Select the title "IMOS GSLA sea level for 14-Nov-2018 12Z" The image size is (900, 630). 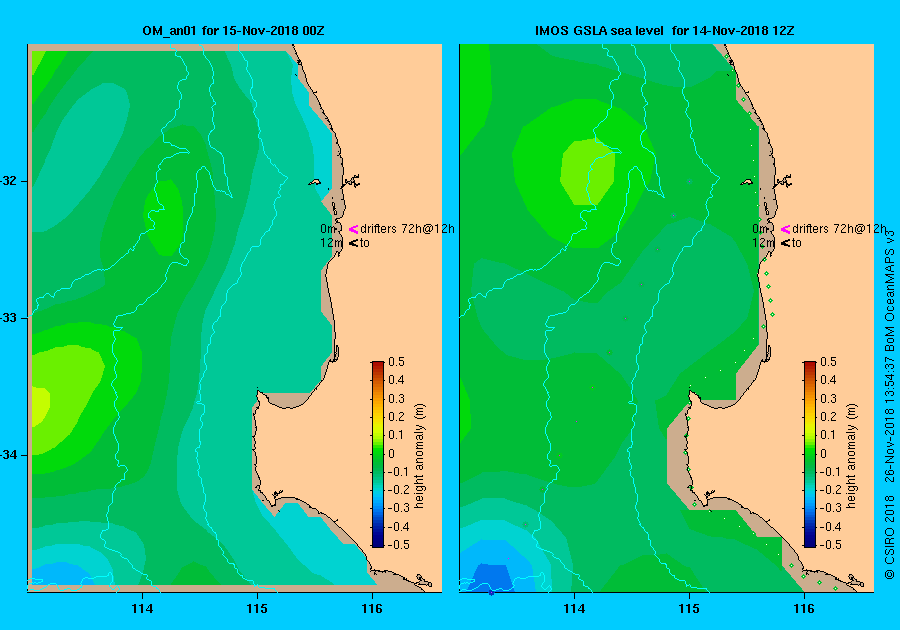tap(665, 31)
